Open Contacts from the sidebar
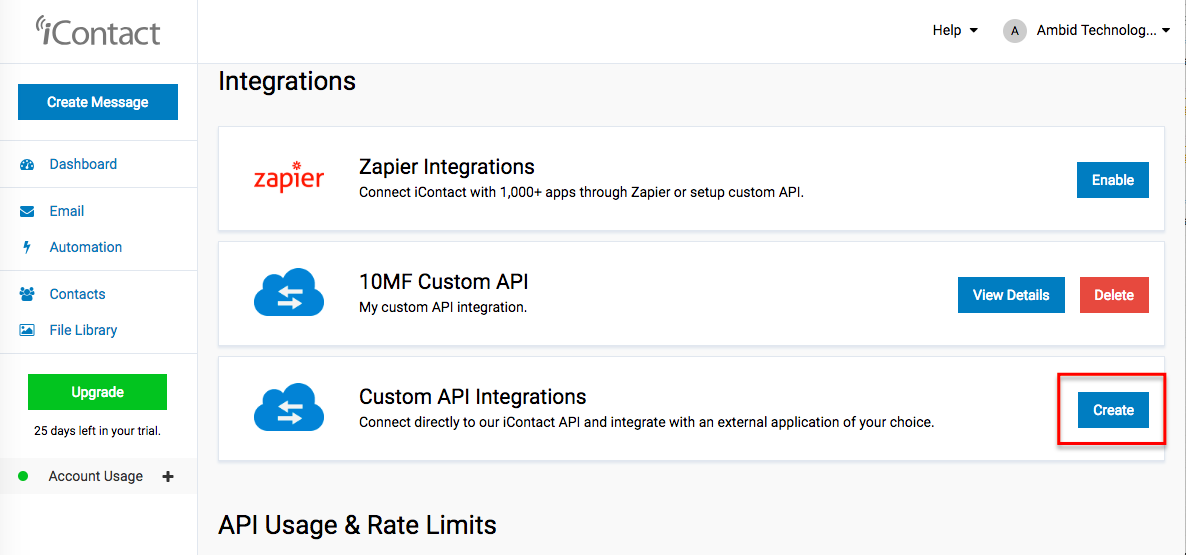1186x555 pixels. pyautogui.click(x=77, y=294)
